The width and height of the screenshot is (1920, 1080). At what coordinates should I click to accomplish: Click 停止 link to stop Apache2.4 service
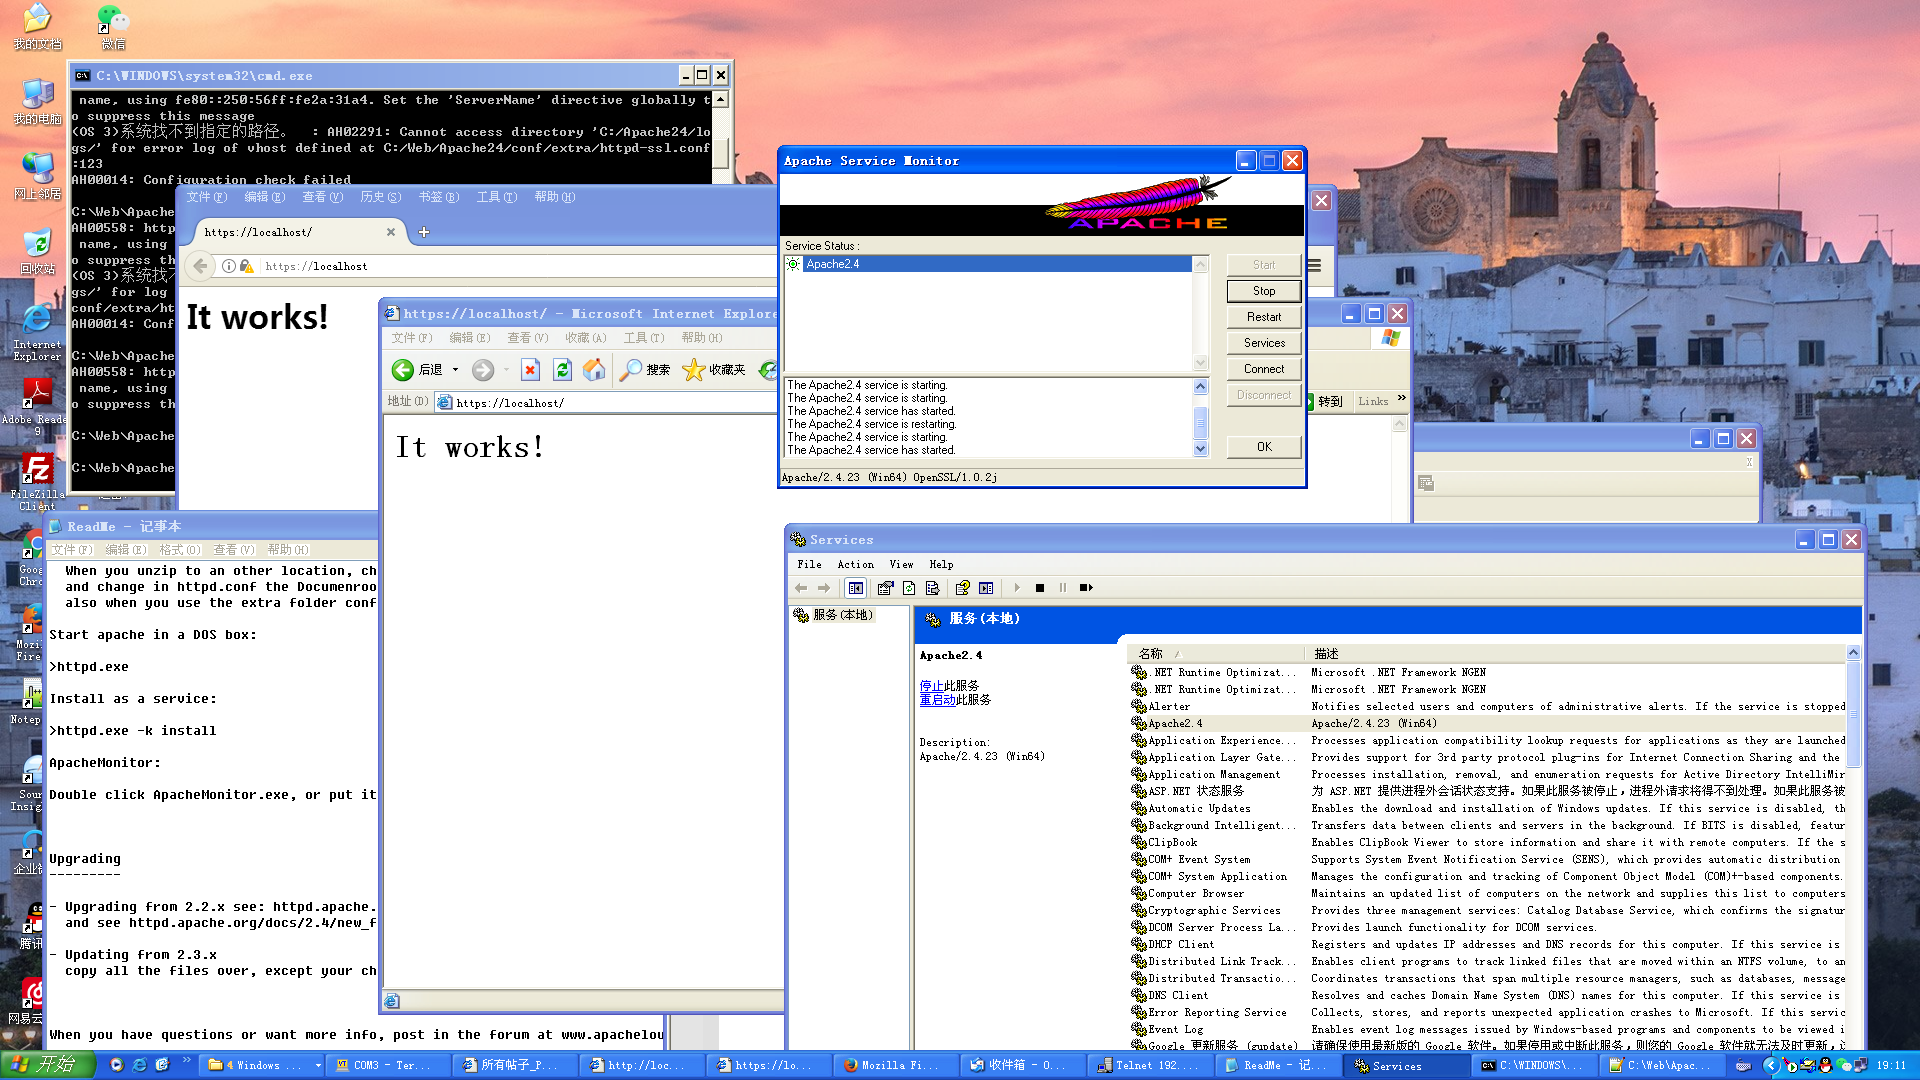(x=931, y=686)
